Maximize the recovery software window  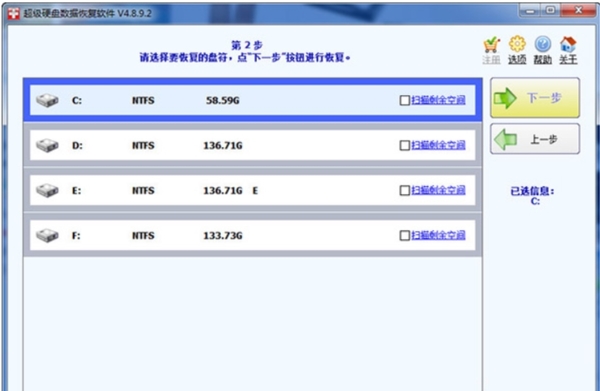550,11
